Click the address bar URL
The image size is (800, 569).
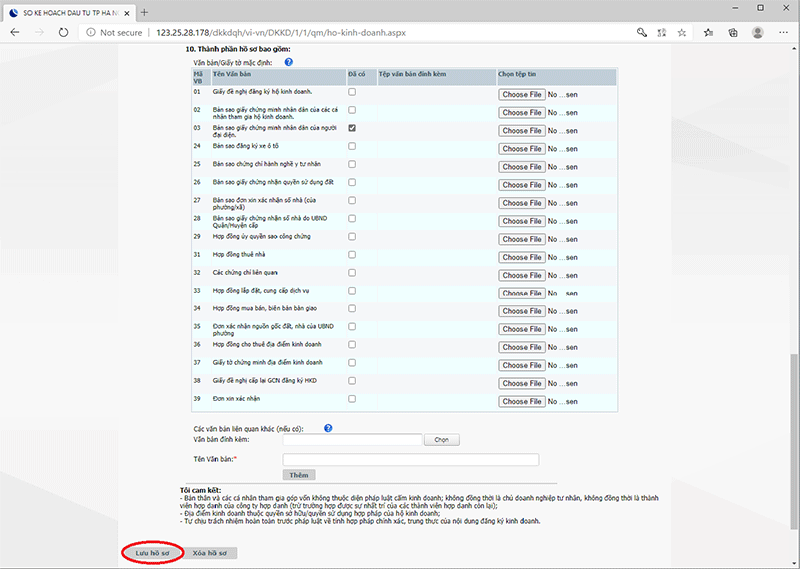281,33
